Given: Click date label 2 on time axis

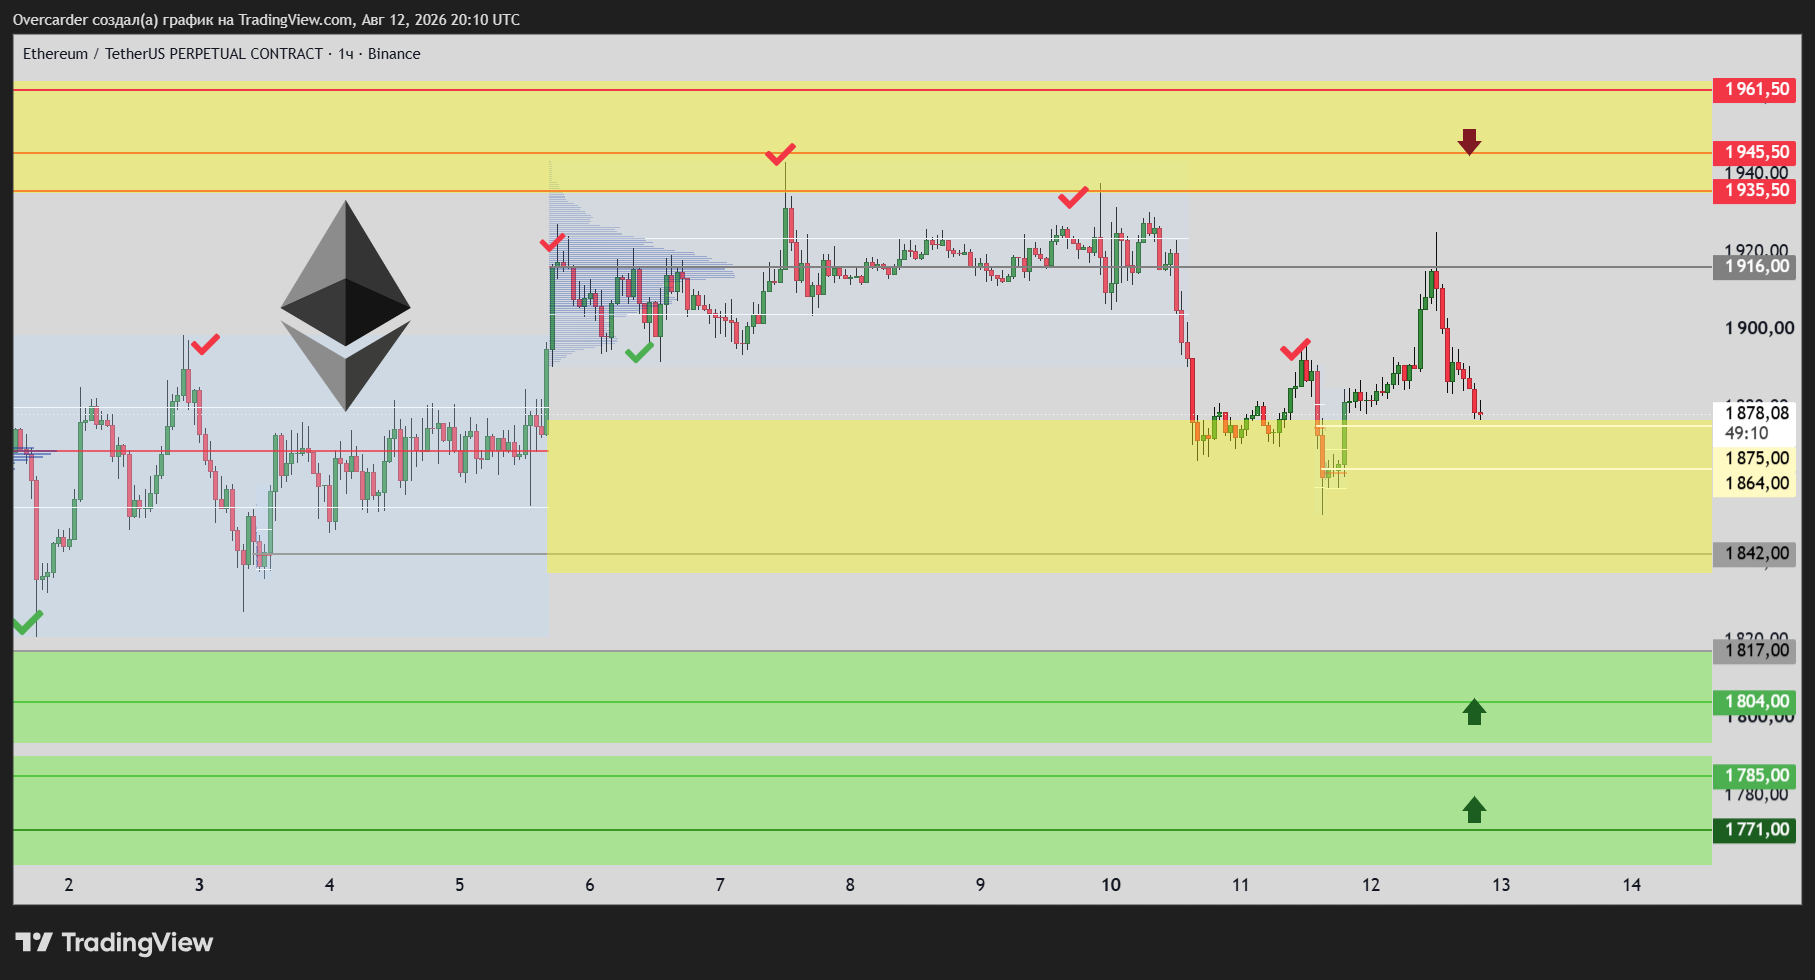Looking at the screenshot, I should point(69,885).
